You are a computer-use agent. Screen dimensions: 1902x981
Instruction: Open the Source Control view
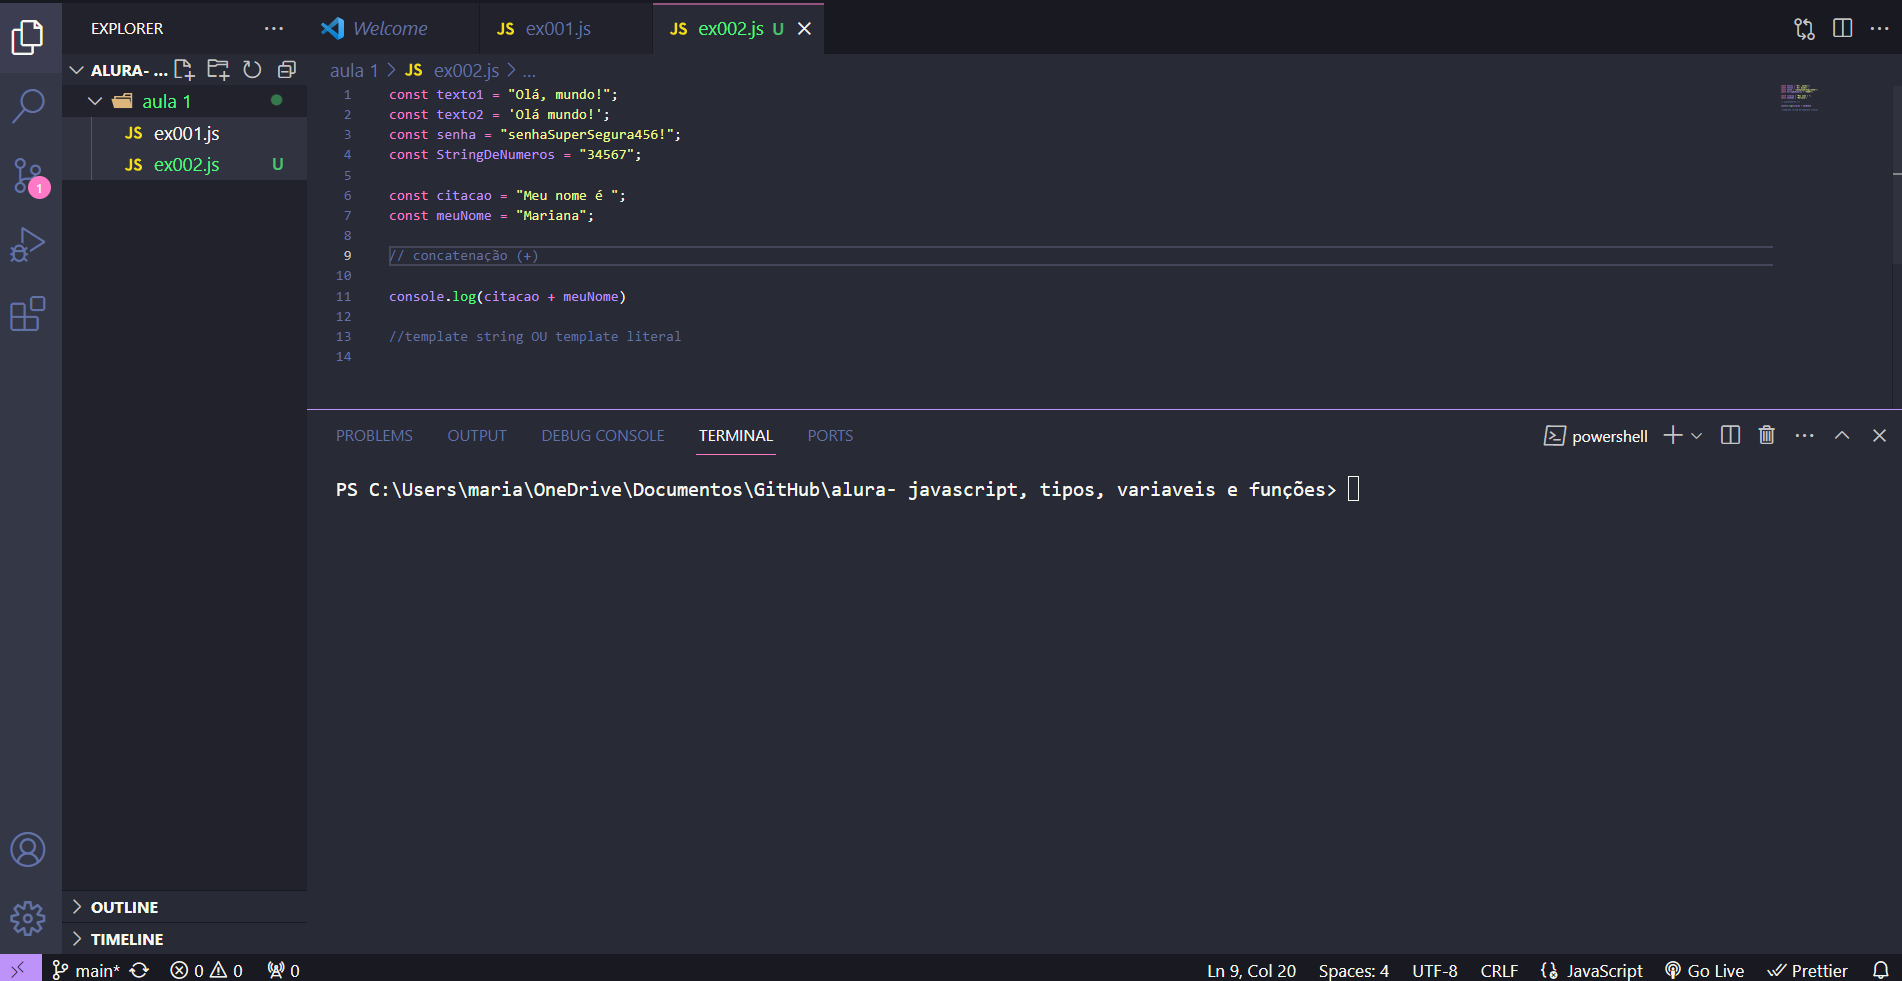pyautogui.click(x=28, y=176)
